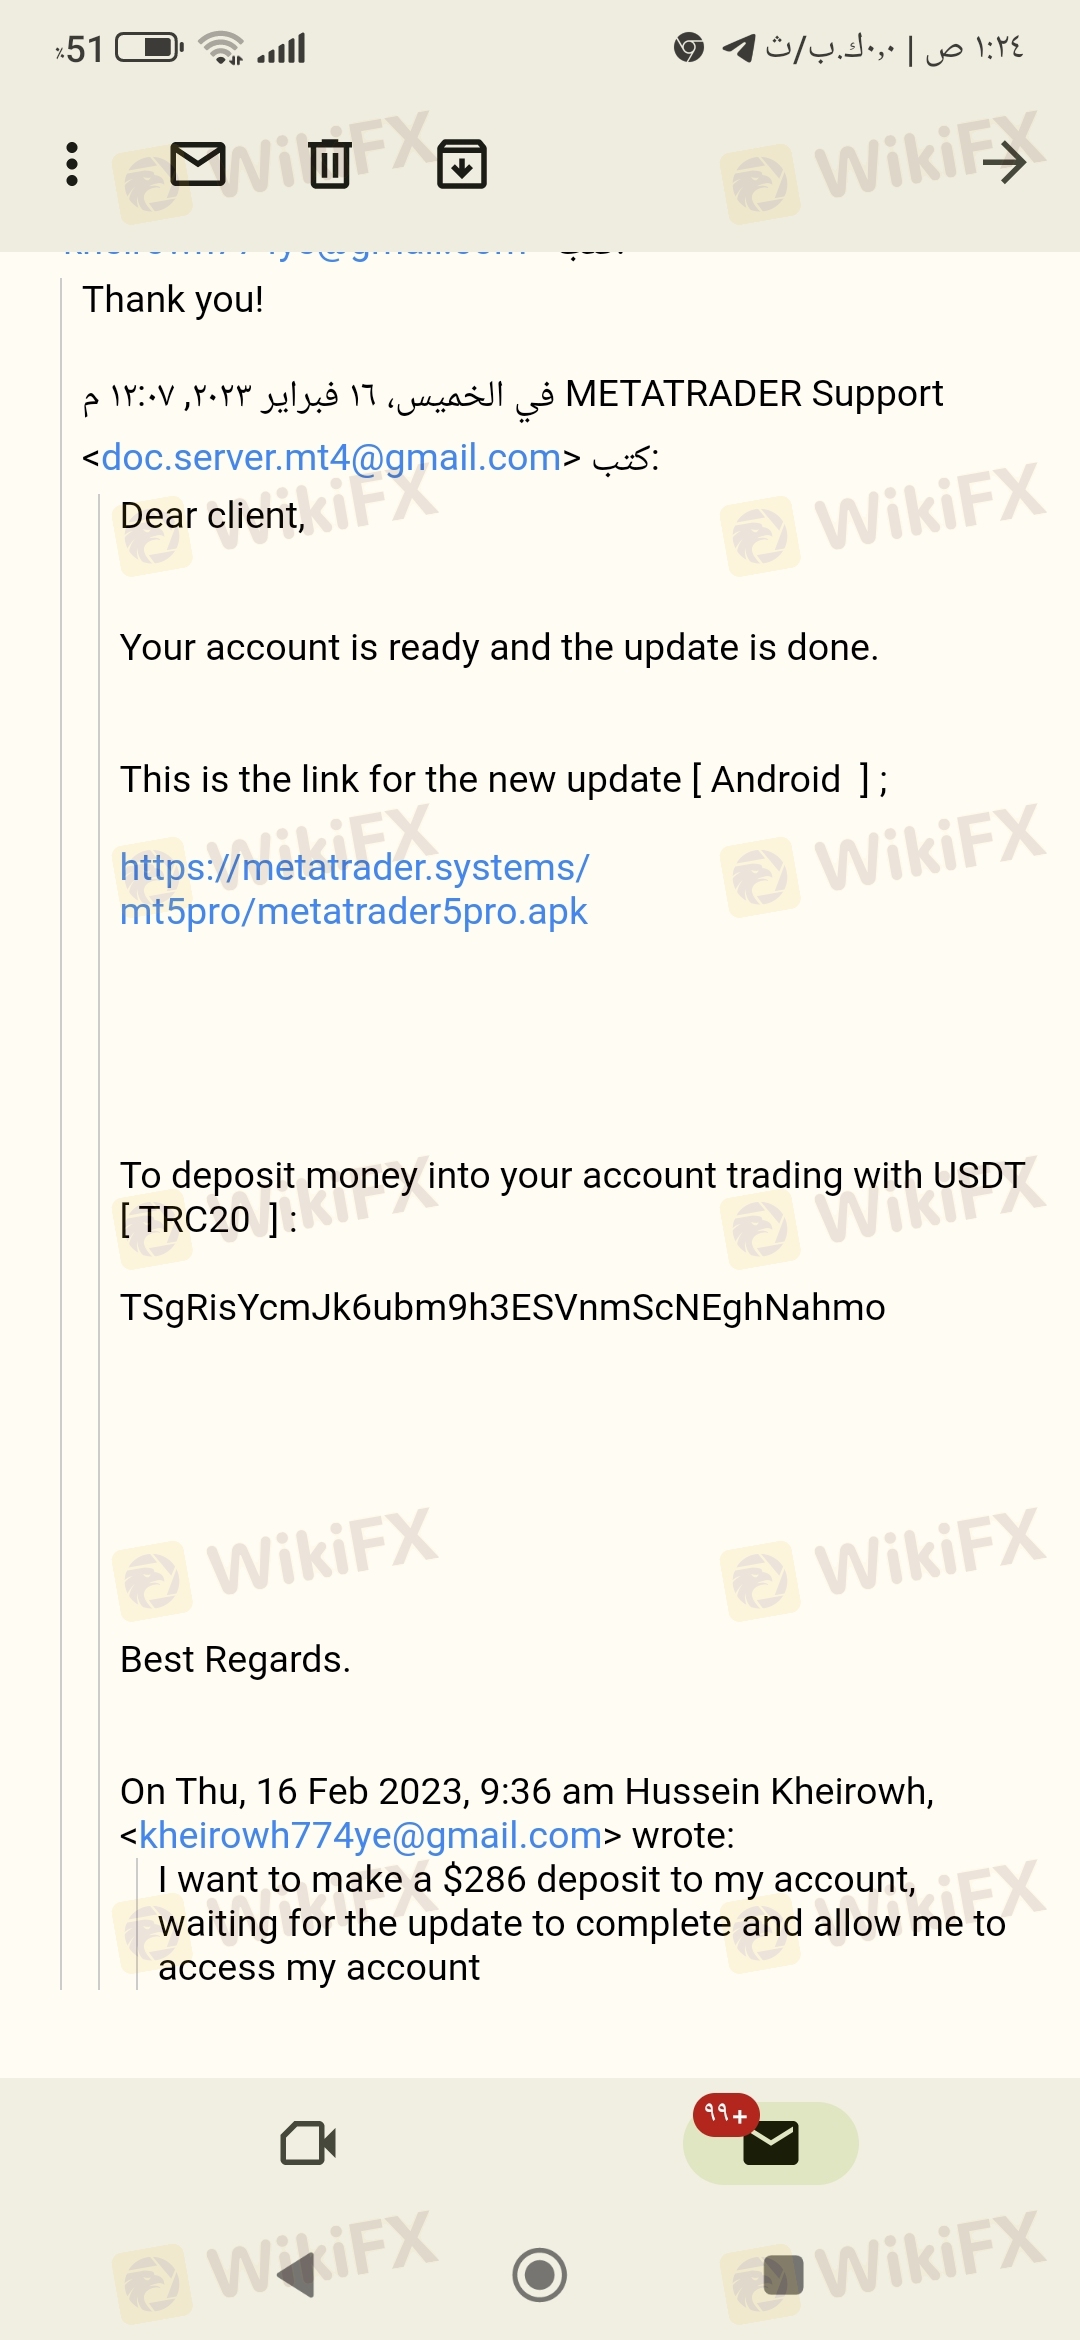This screenshot has height=2340, width=1080.
Task: Tap the Android back navigation button
Action: point(296,2275)
